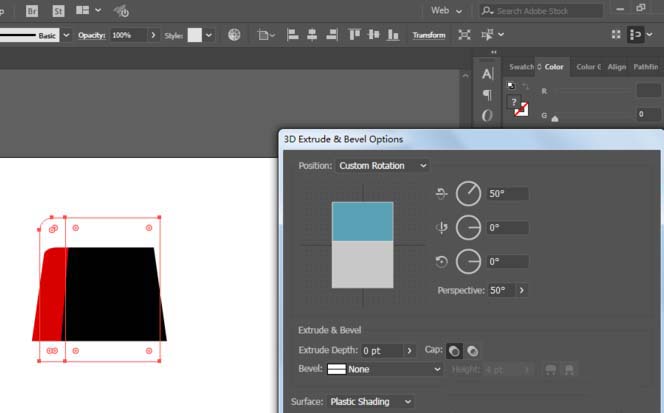664x413 pixels.
Task: Click the Y rotation 0° field
Action: [x=507, y=227]
